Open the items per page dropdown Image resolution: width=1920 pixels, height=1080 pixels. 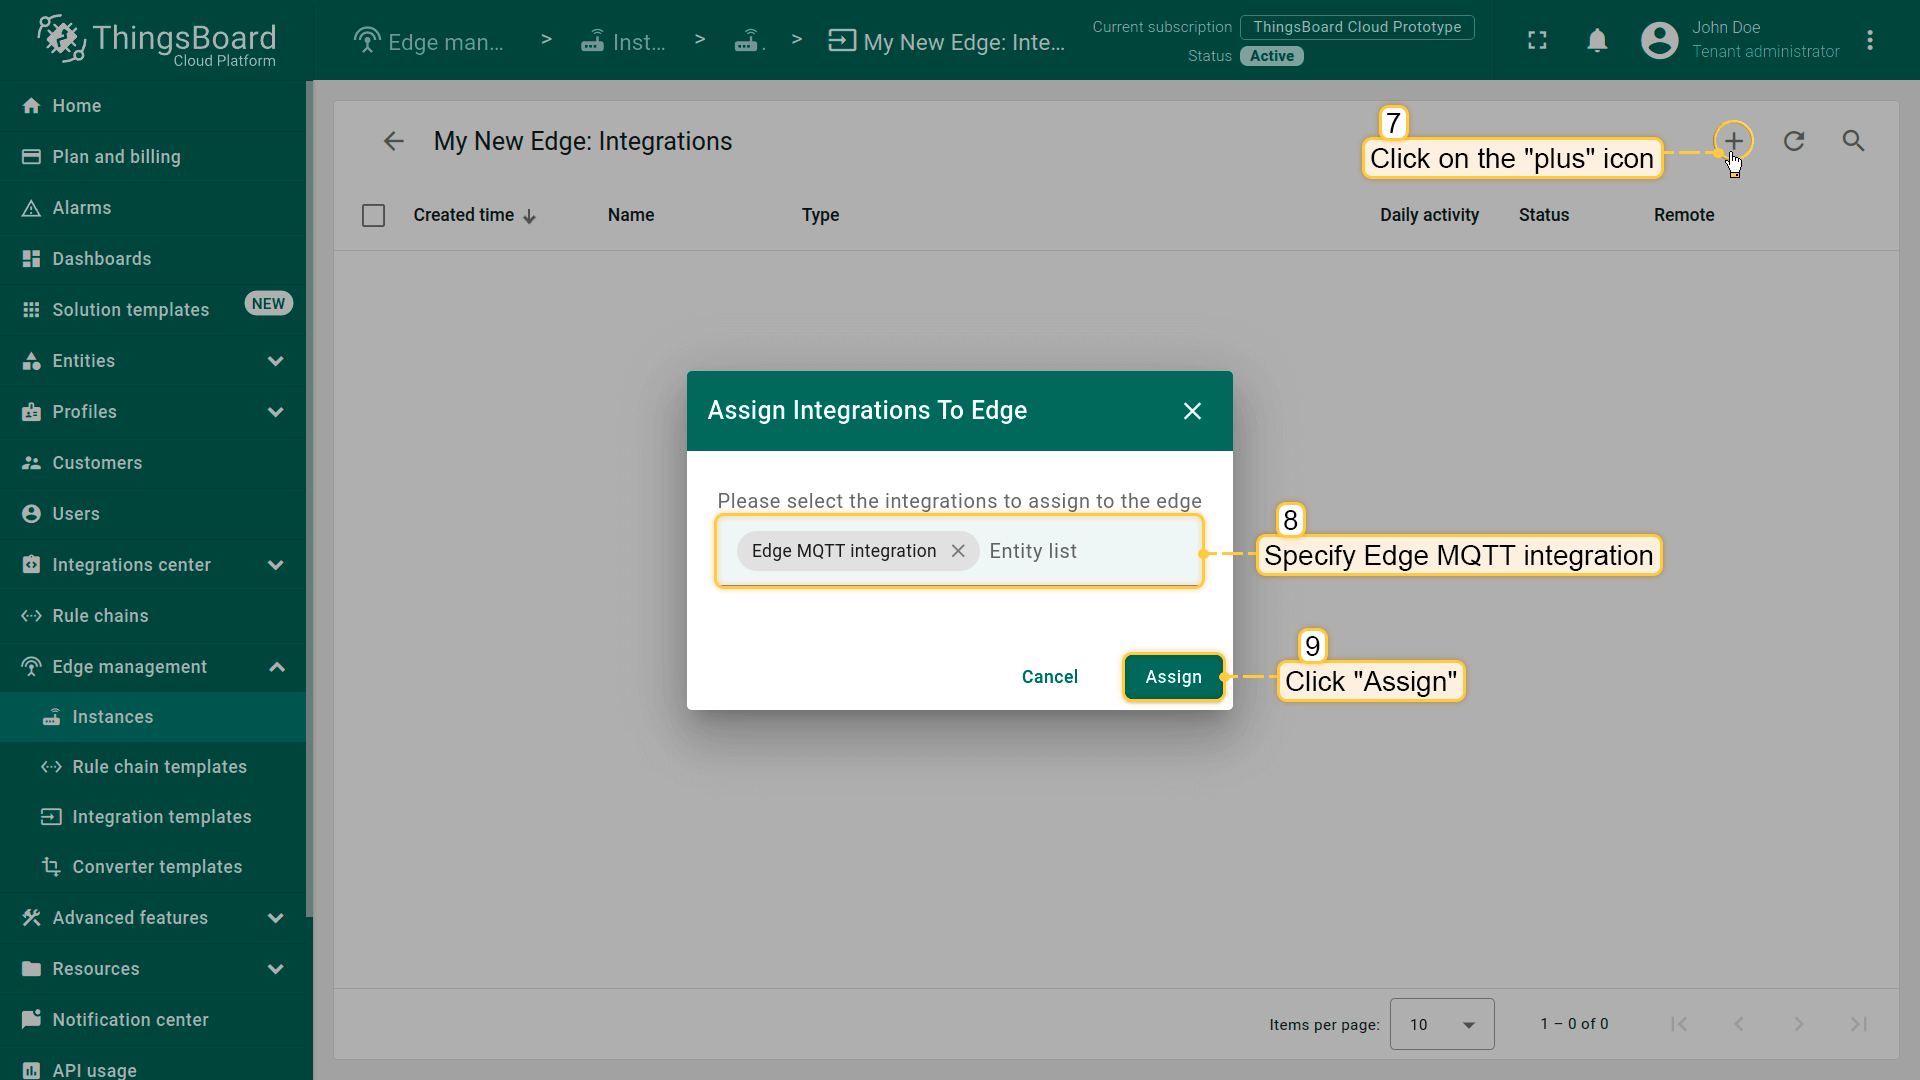(1441, 1024)
